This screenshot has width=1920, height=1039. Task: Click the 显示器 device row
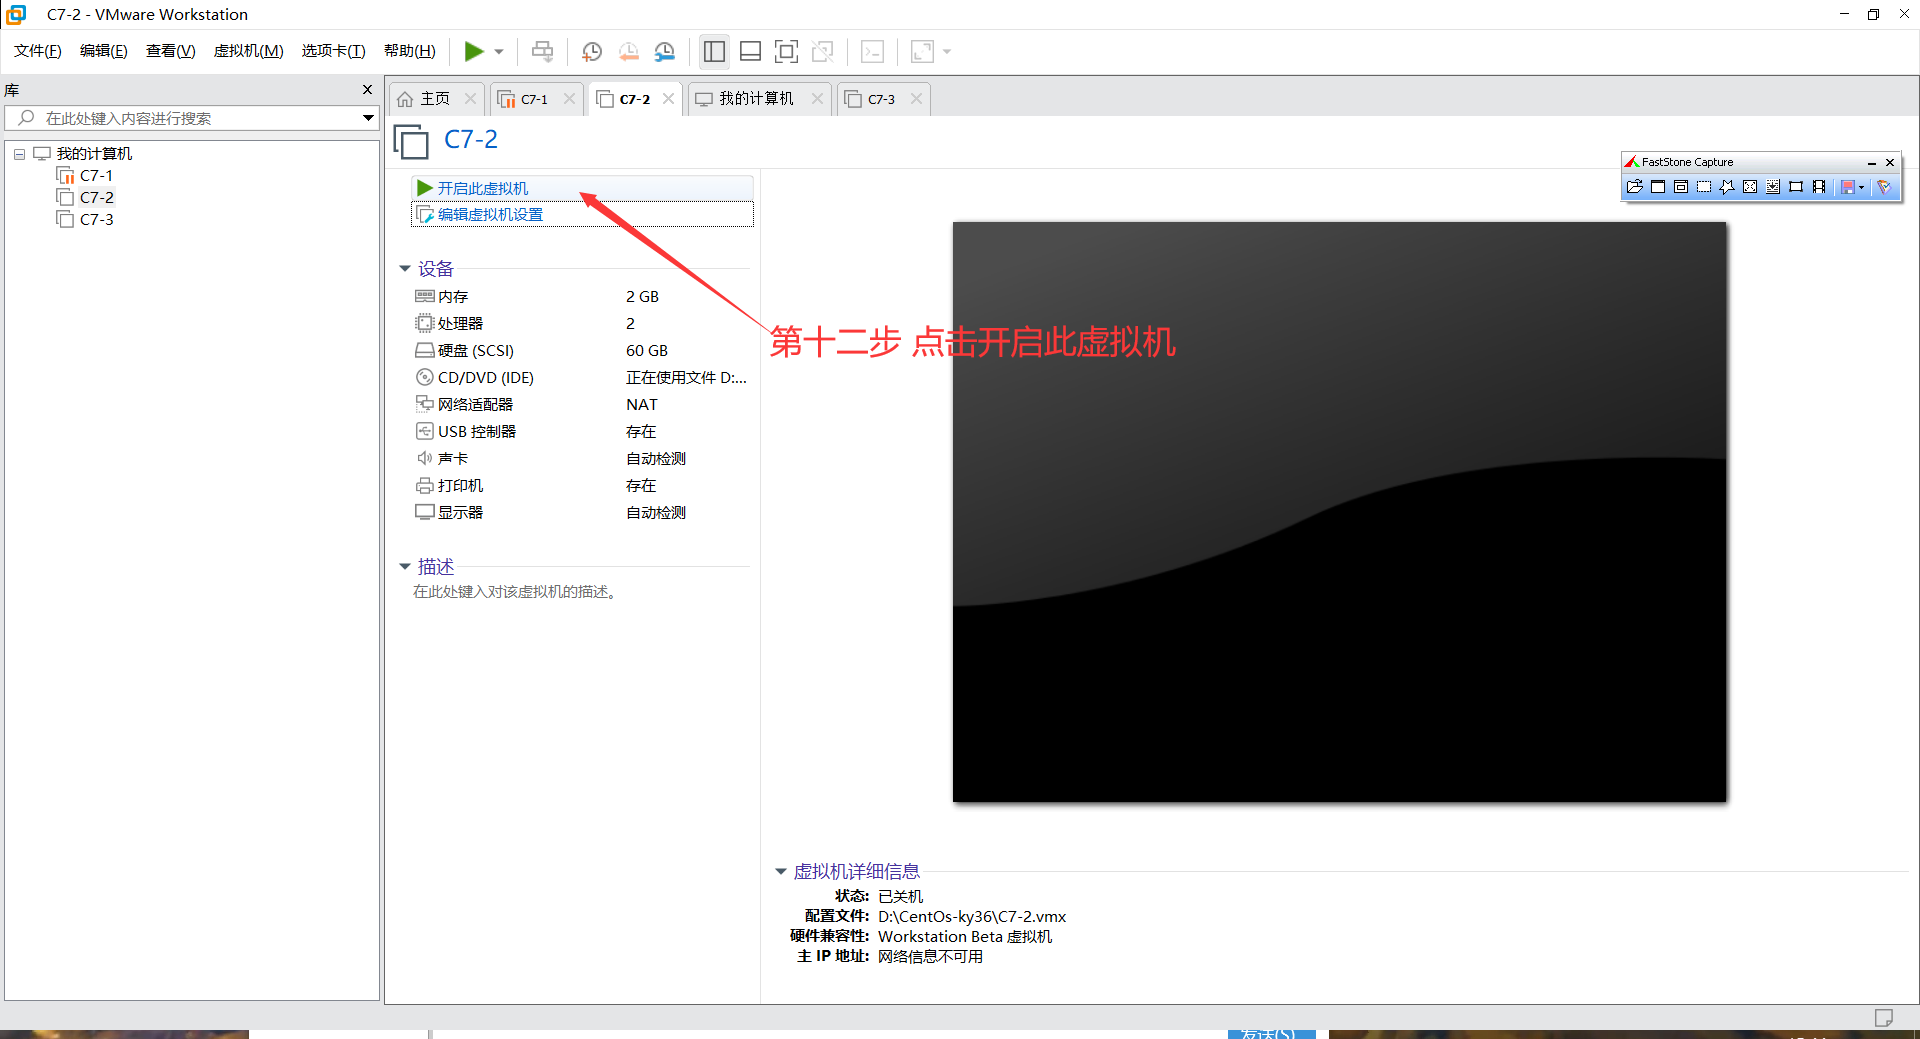[x=581, y=513]
